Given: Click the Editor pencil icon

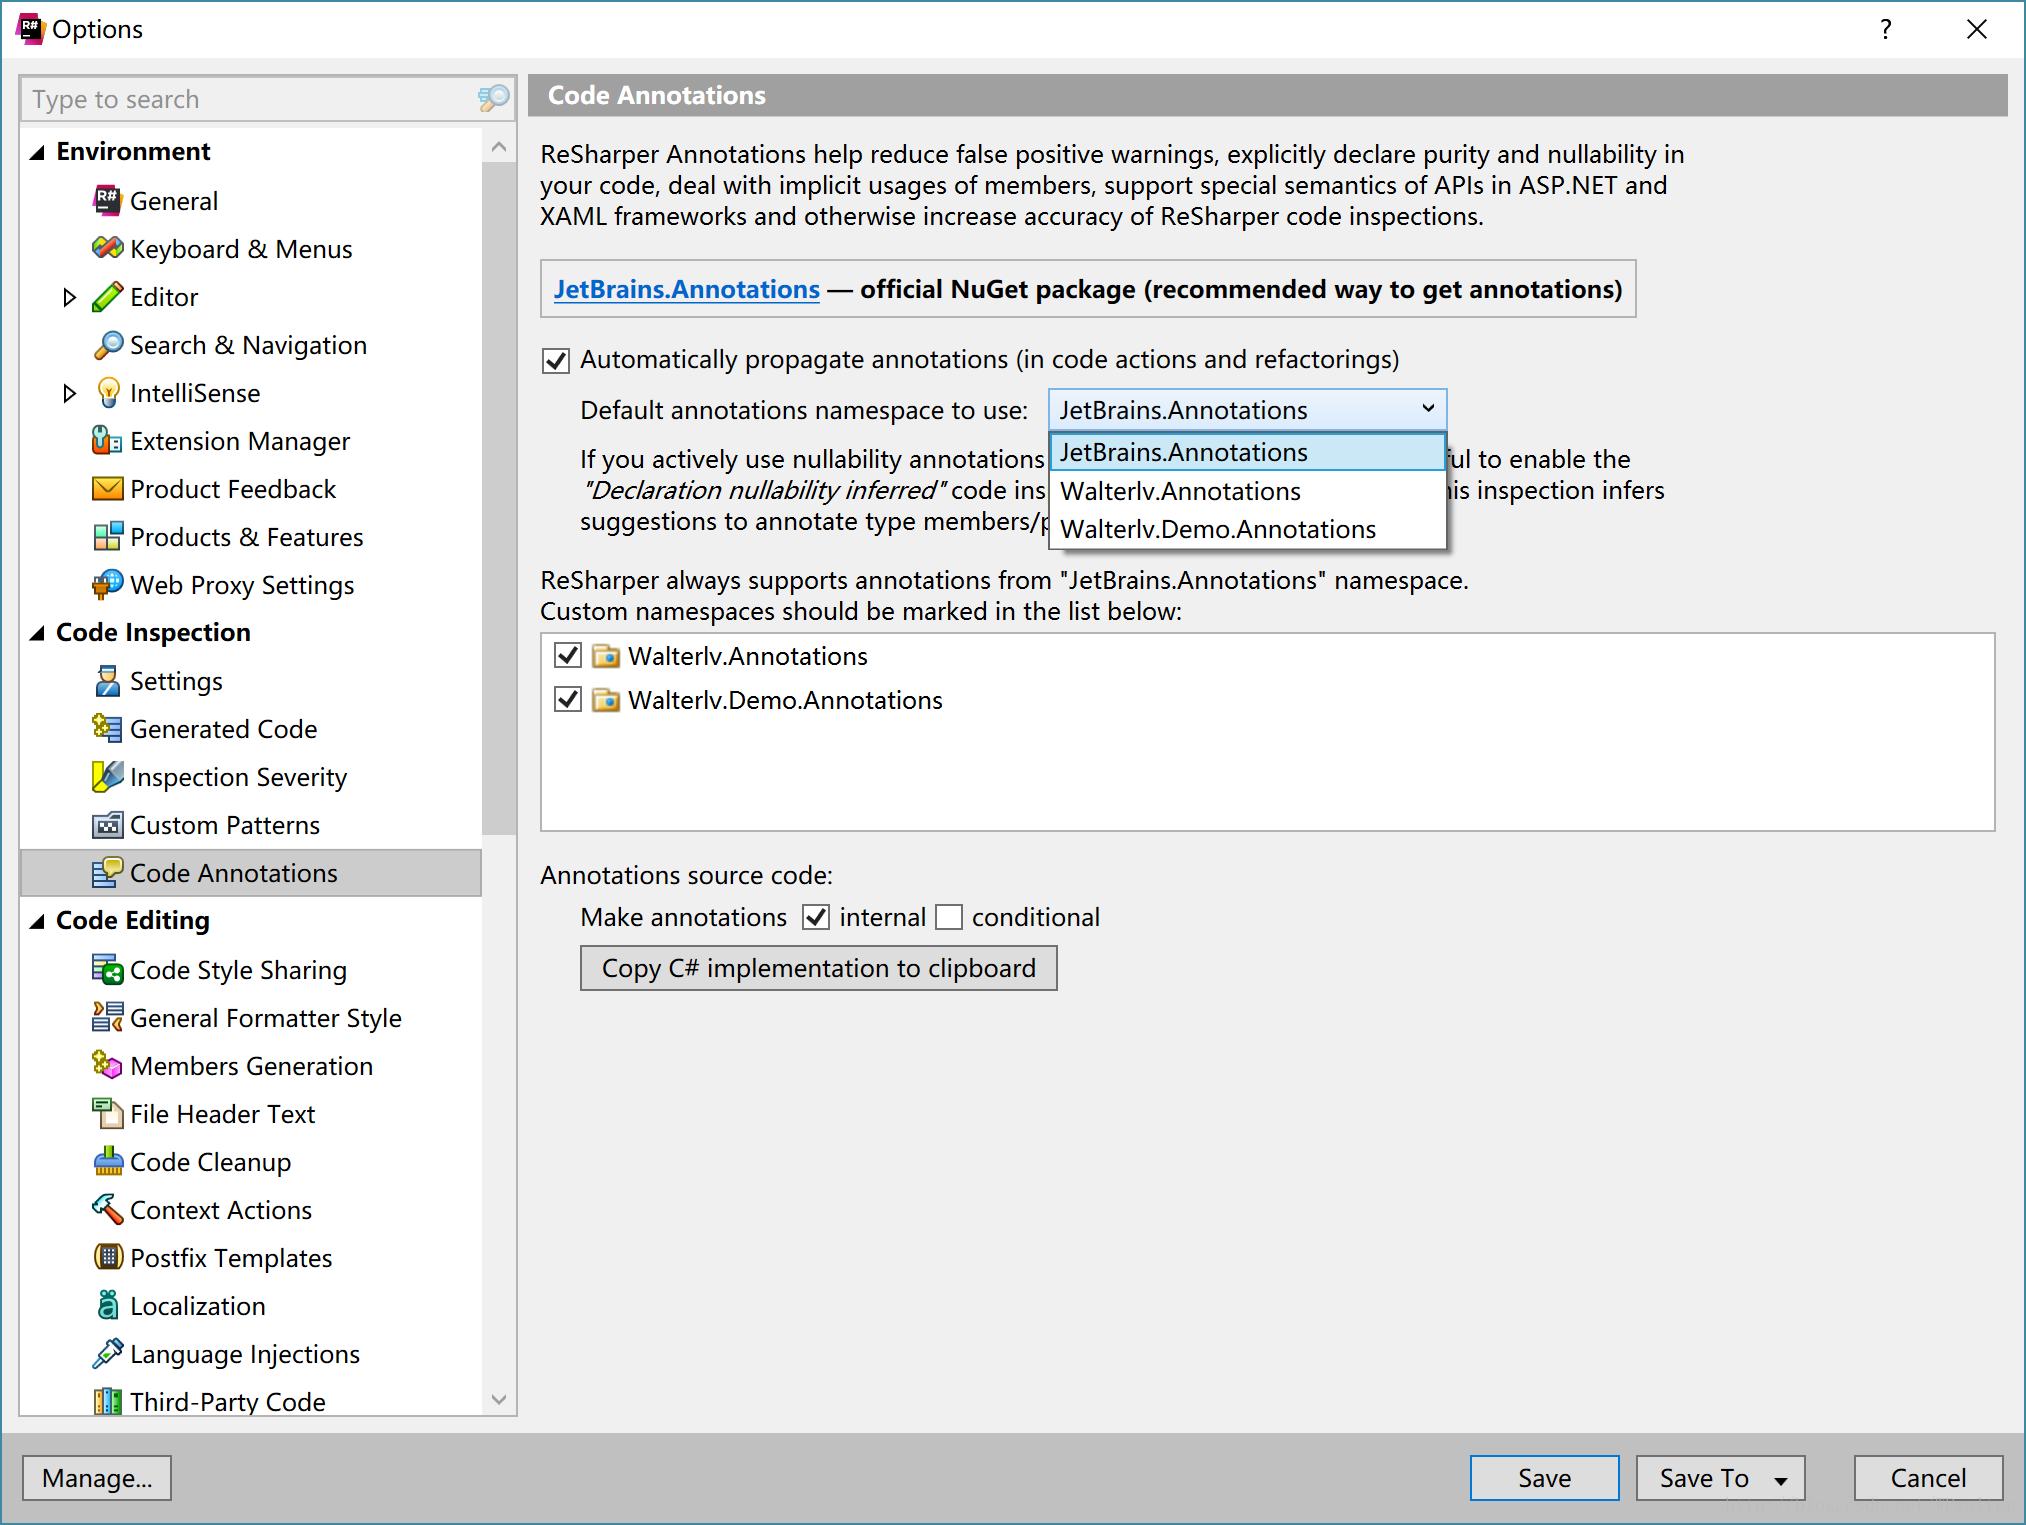Looking at the screenshot, I should point(107,297).
